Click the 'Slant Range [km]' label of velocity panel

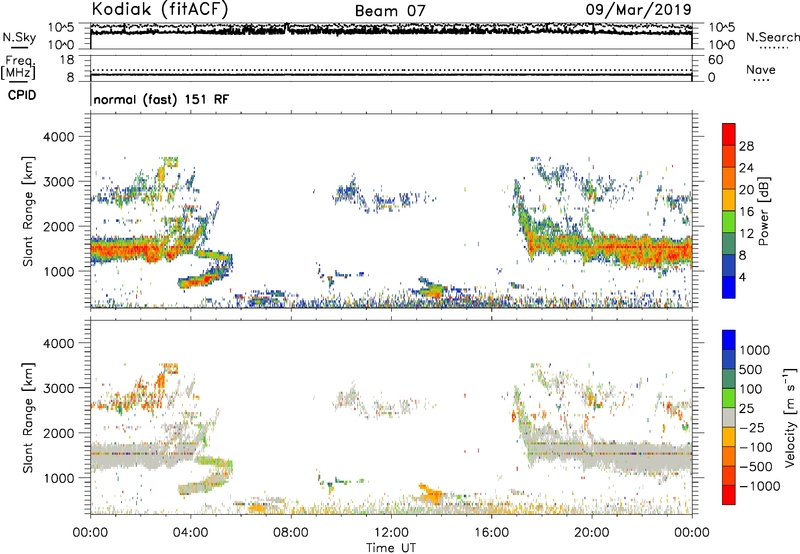tap(28, 418)
